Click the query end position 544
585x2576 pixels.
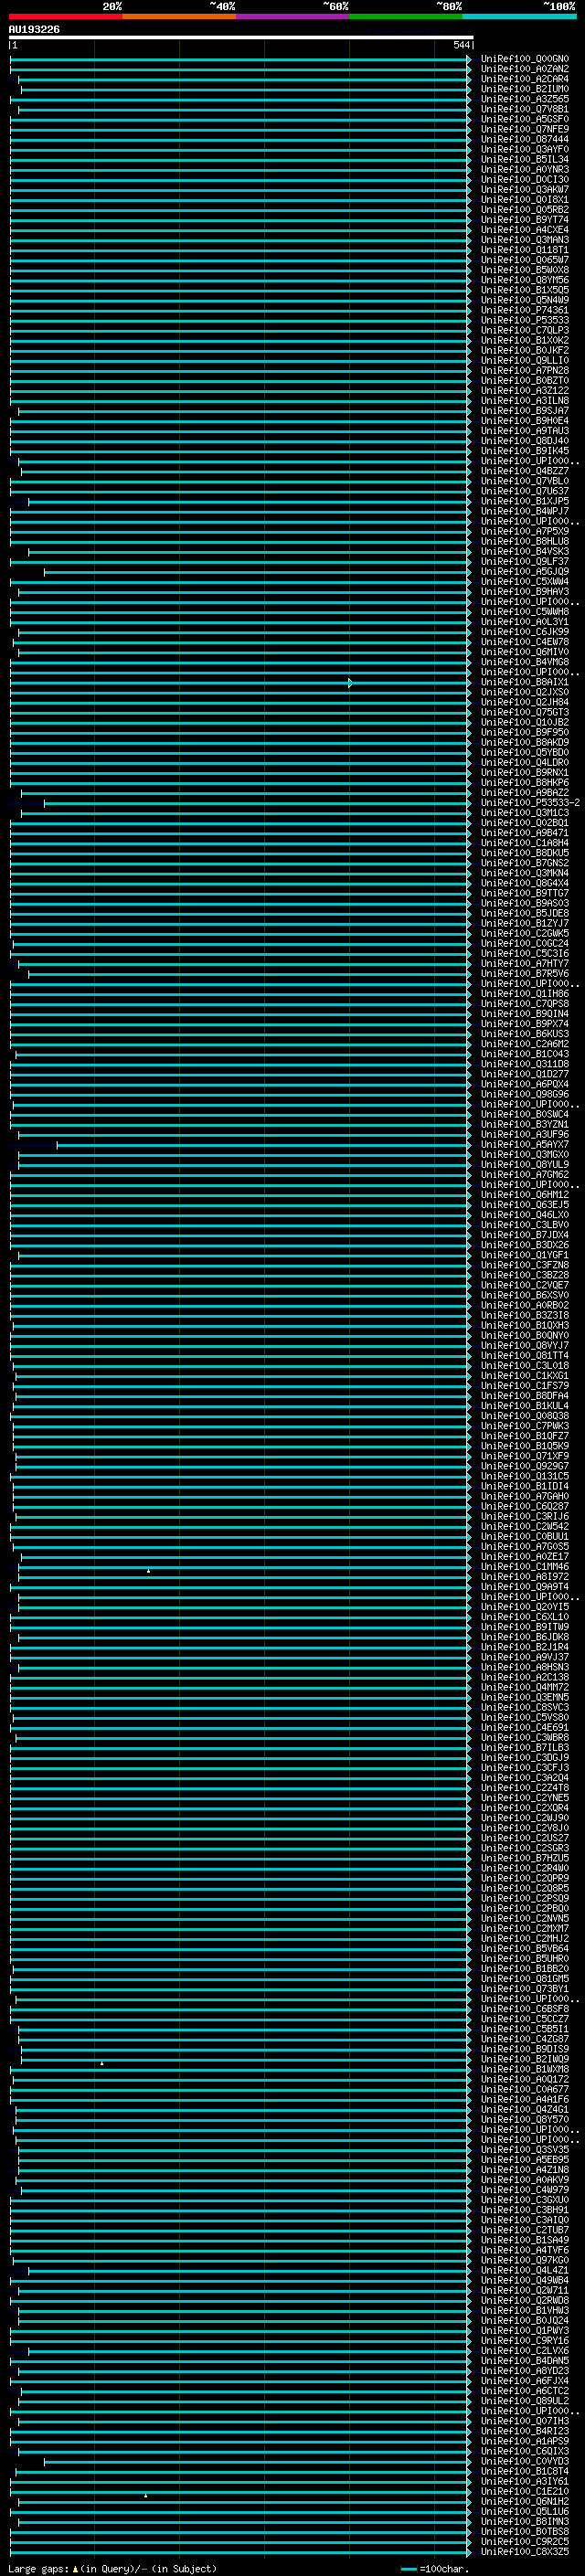(462, 45)
